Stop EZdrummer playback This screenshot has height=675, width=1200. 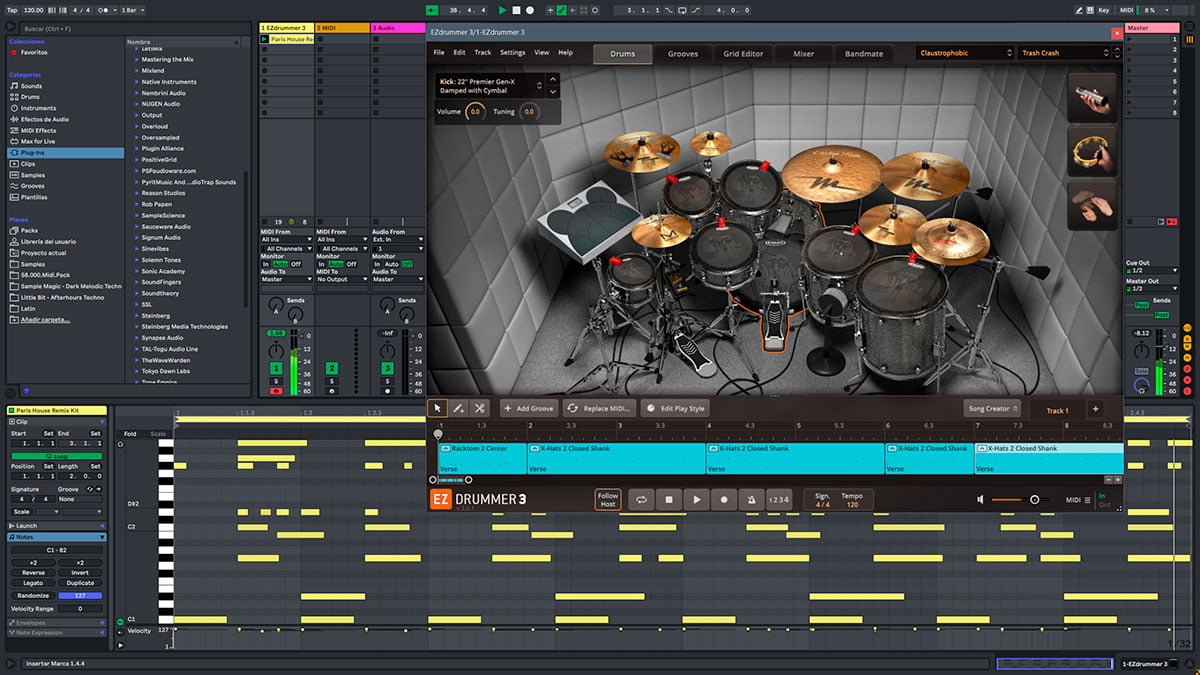coord(669,499)
